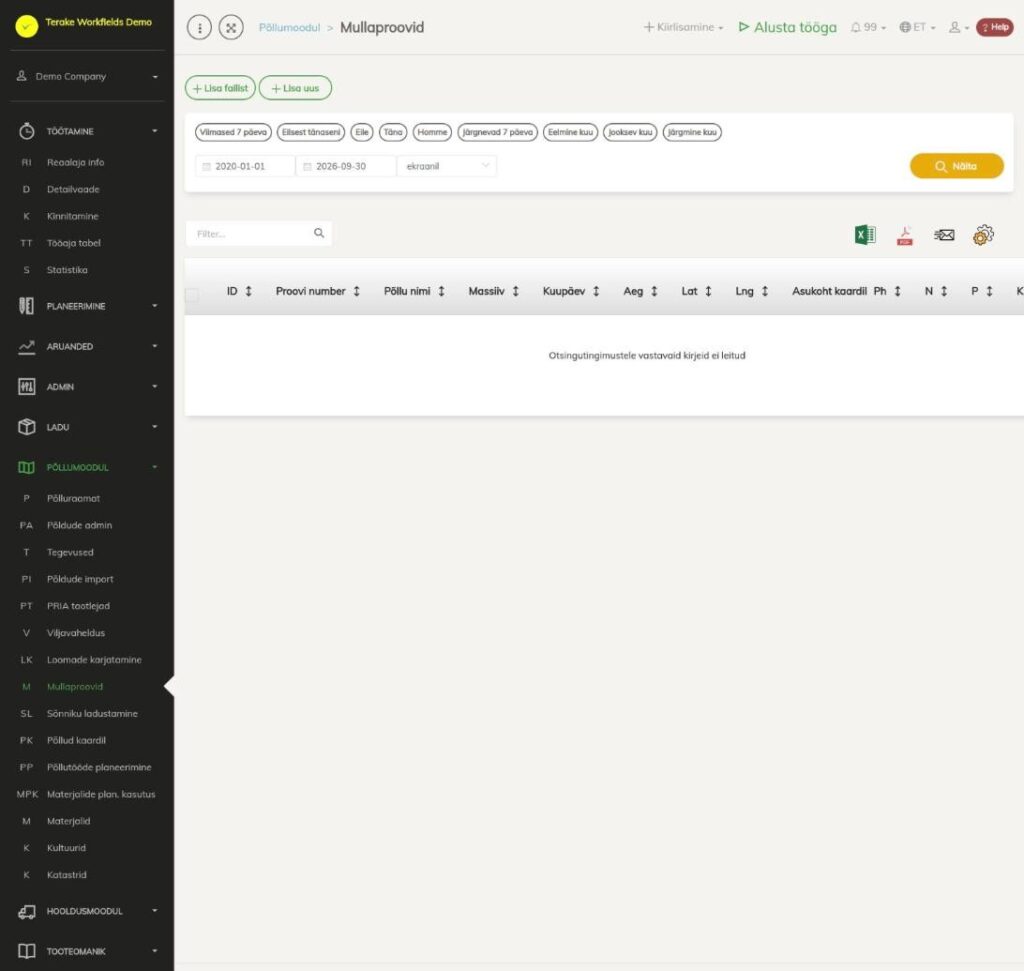The width and height of the screenshot is (1024, 971).
Task: Select the Jooksev kuu date preset
Action: click(630, 132)
